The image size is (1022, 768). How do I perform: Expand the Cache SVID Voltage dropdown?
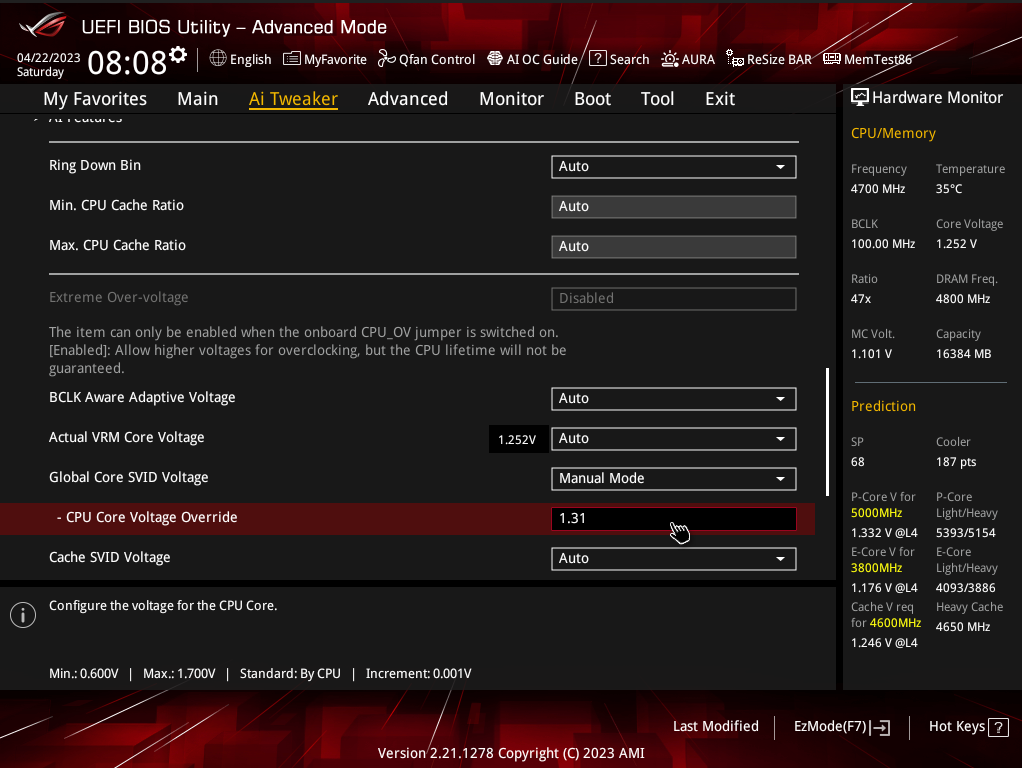(x=673, y=559)
